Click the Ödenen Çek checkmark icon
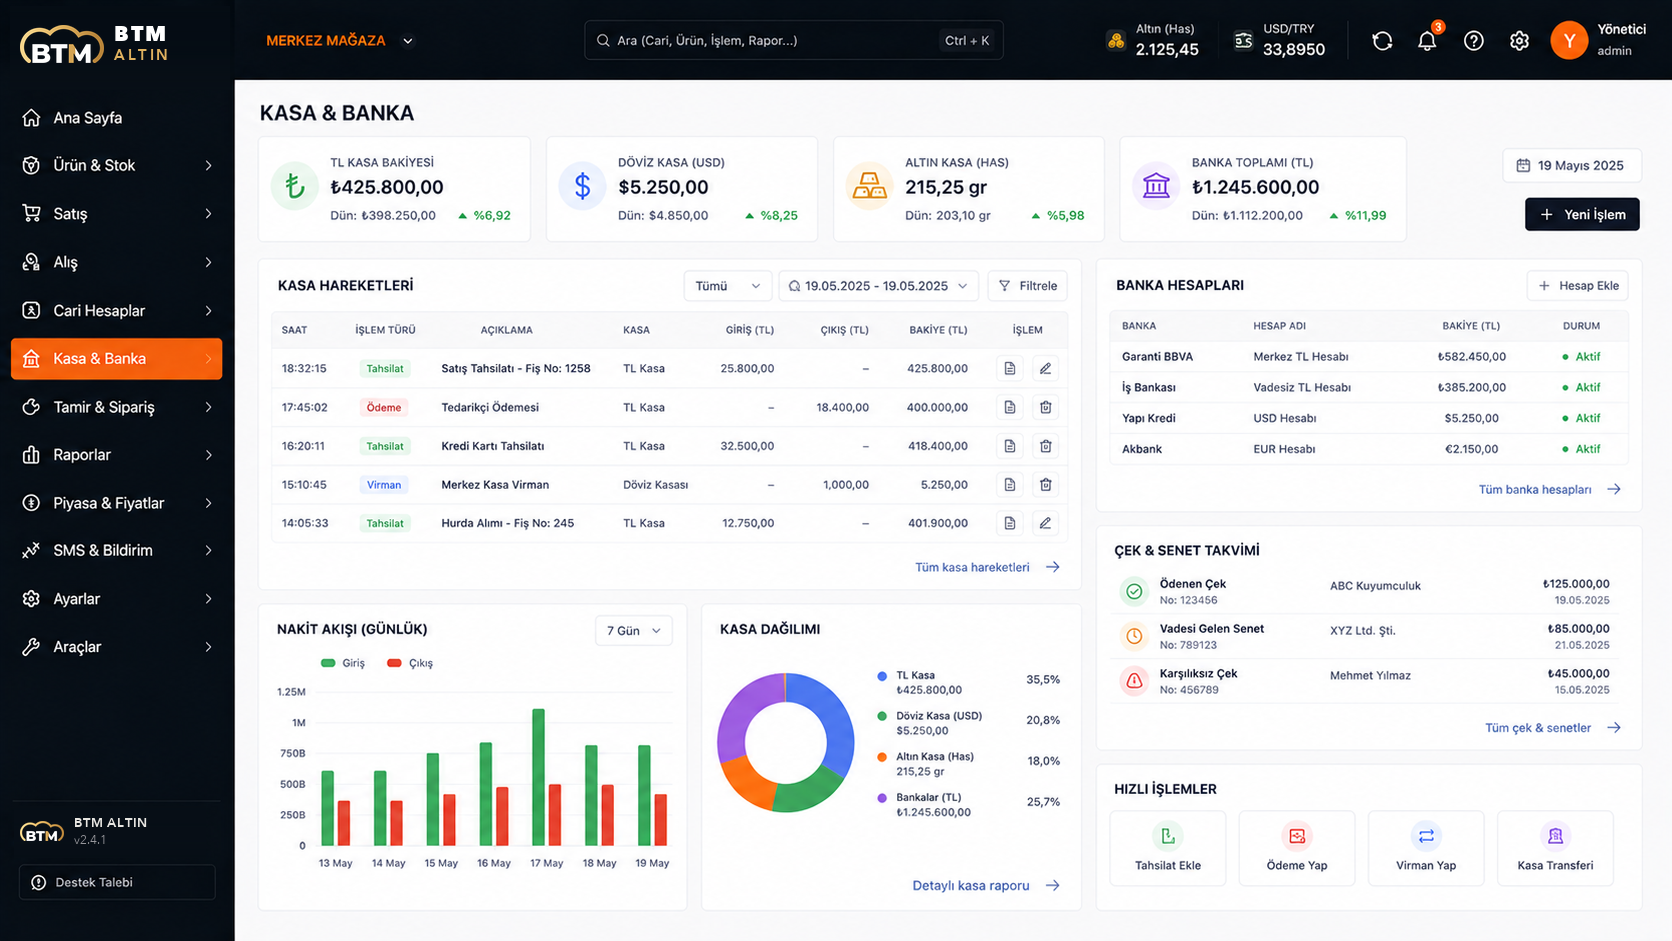Viewport: 1672px width, 941px height. pyautogui.click(x=1134, y=592)
